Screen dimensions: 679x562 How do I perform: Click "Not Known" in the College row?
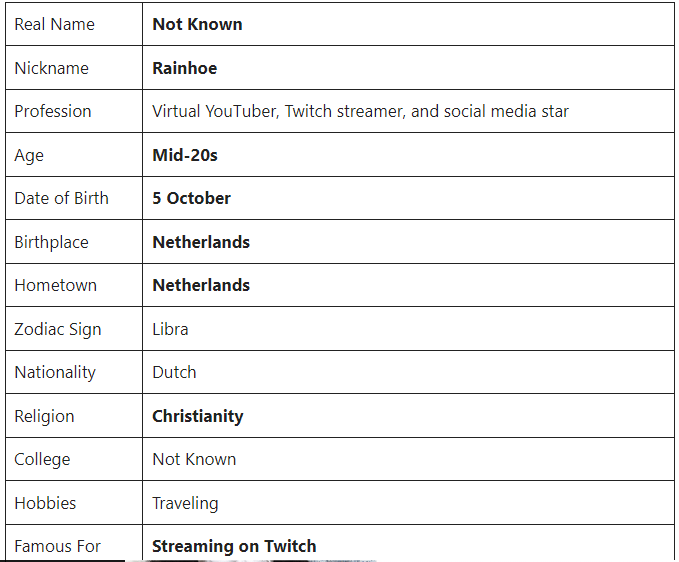point(194,459)
